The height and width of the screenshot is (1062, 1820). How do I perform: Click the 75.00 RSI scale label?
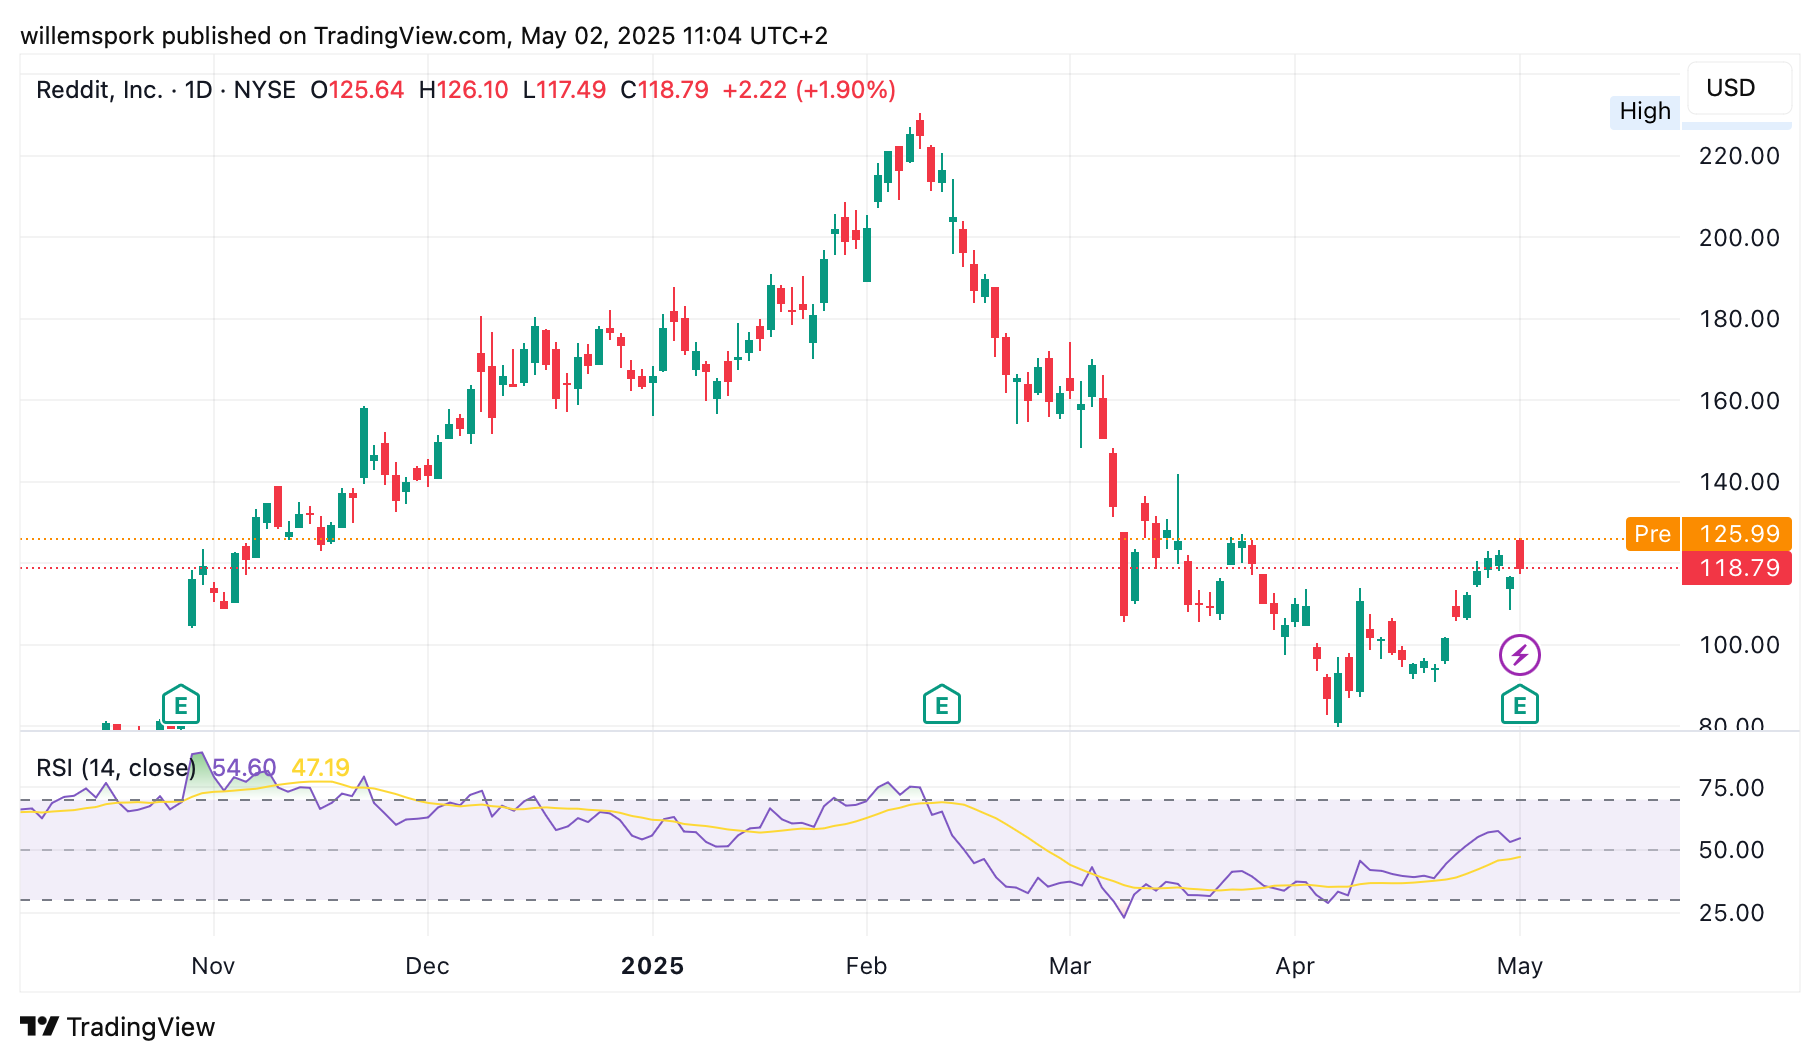1731,788
